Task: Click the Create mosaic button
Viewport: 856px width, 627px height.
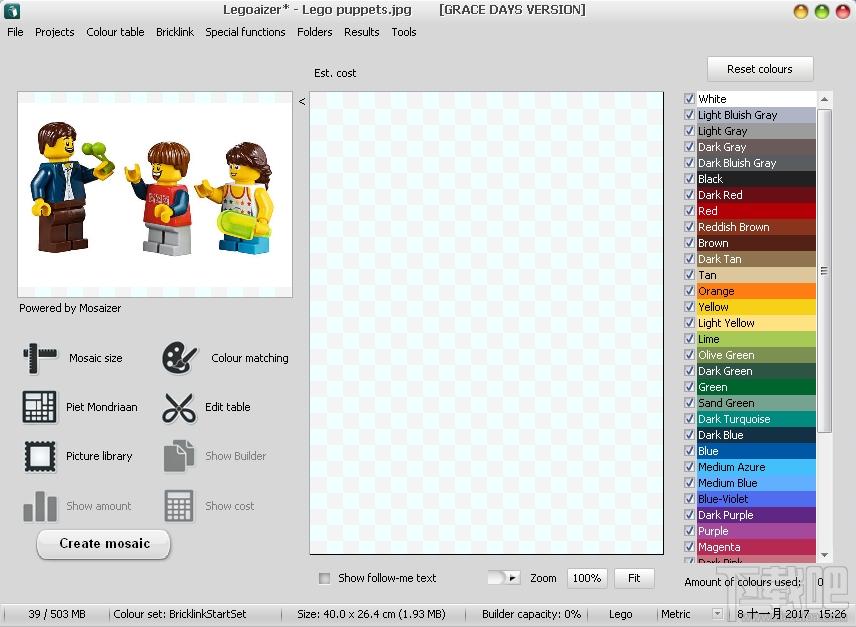Action: (x=104, y=544)
